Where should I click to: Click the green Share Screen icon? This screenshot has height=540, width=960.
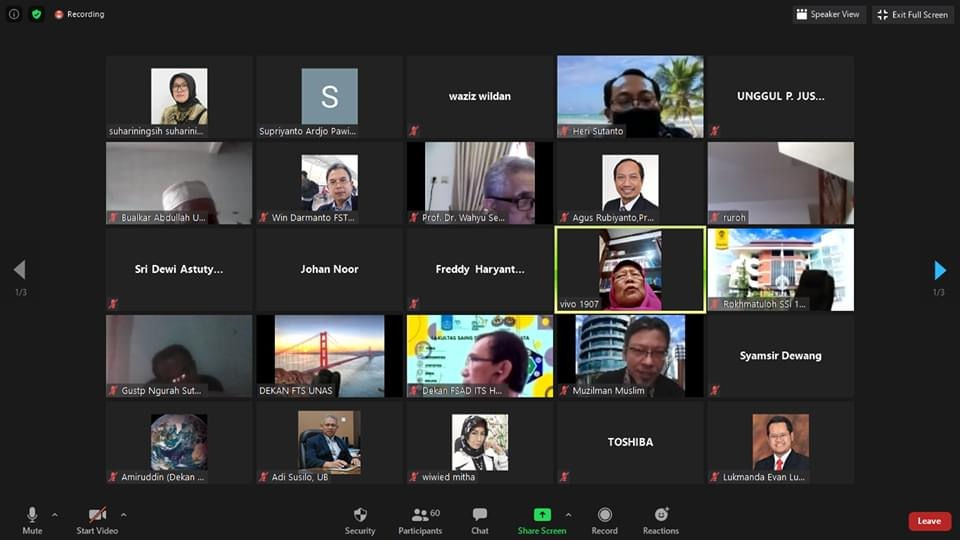542,515
